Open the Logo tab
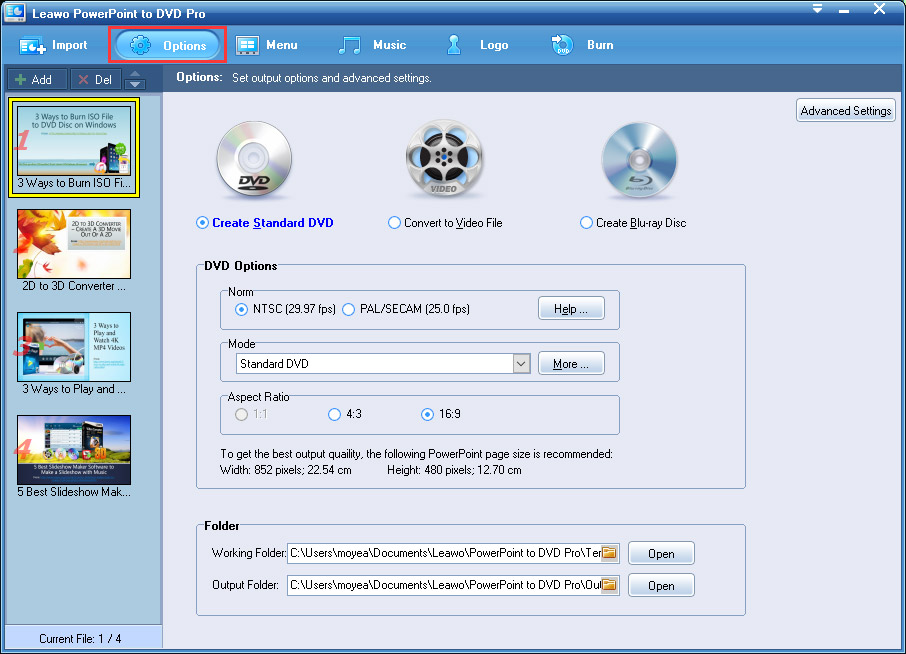Image resolution: width=906 pixels, height=654 pixels. click(477, 45)
